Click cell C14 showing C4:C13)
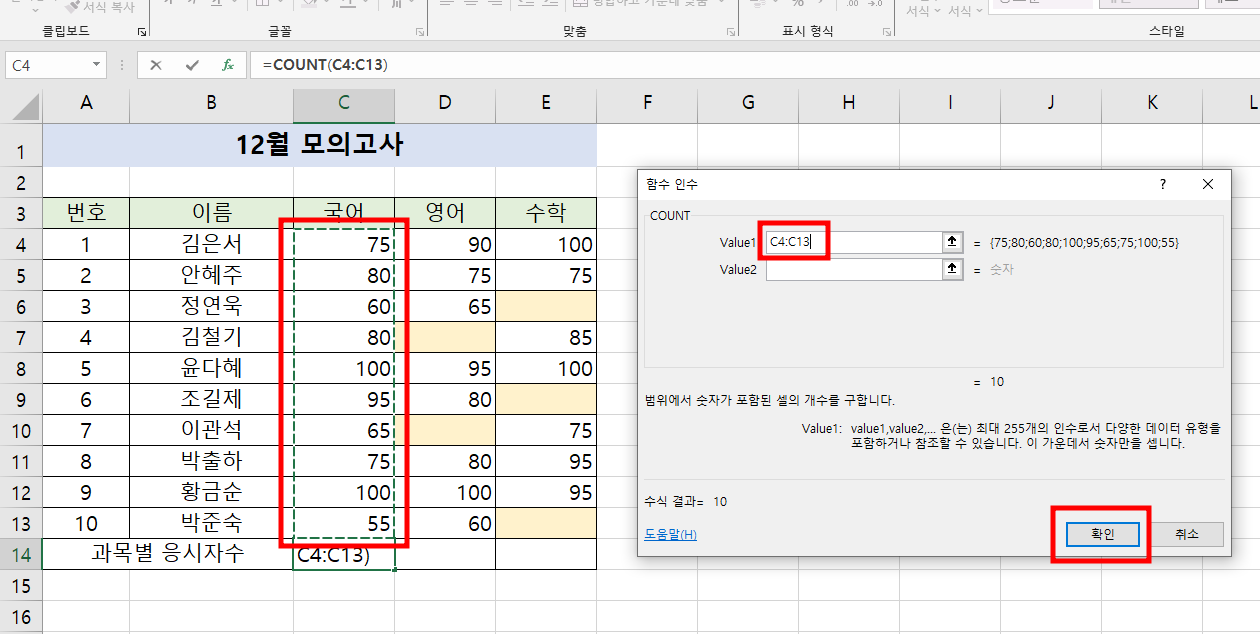1260x634 pixels. [344, 555]
